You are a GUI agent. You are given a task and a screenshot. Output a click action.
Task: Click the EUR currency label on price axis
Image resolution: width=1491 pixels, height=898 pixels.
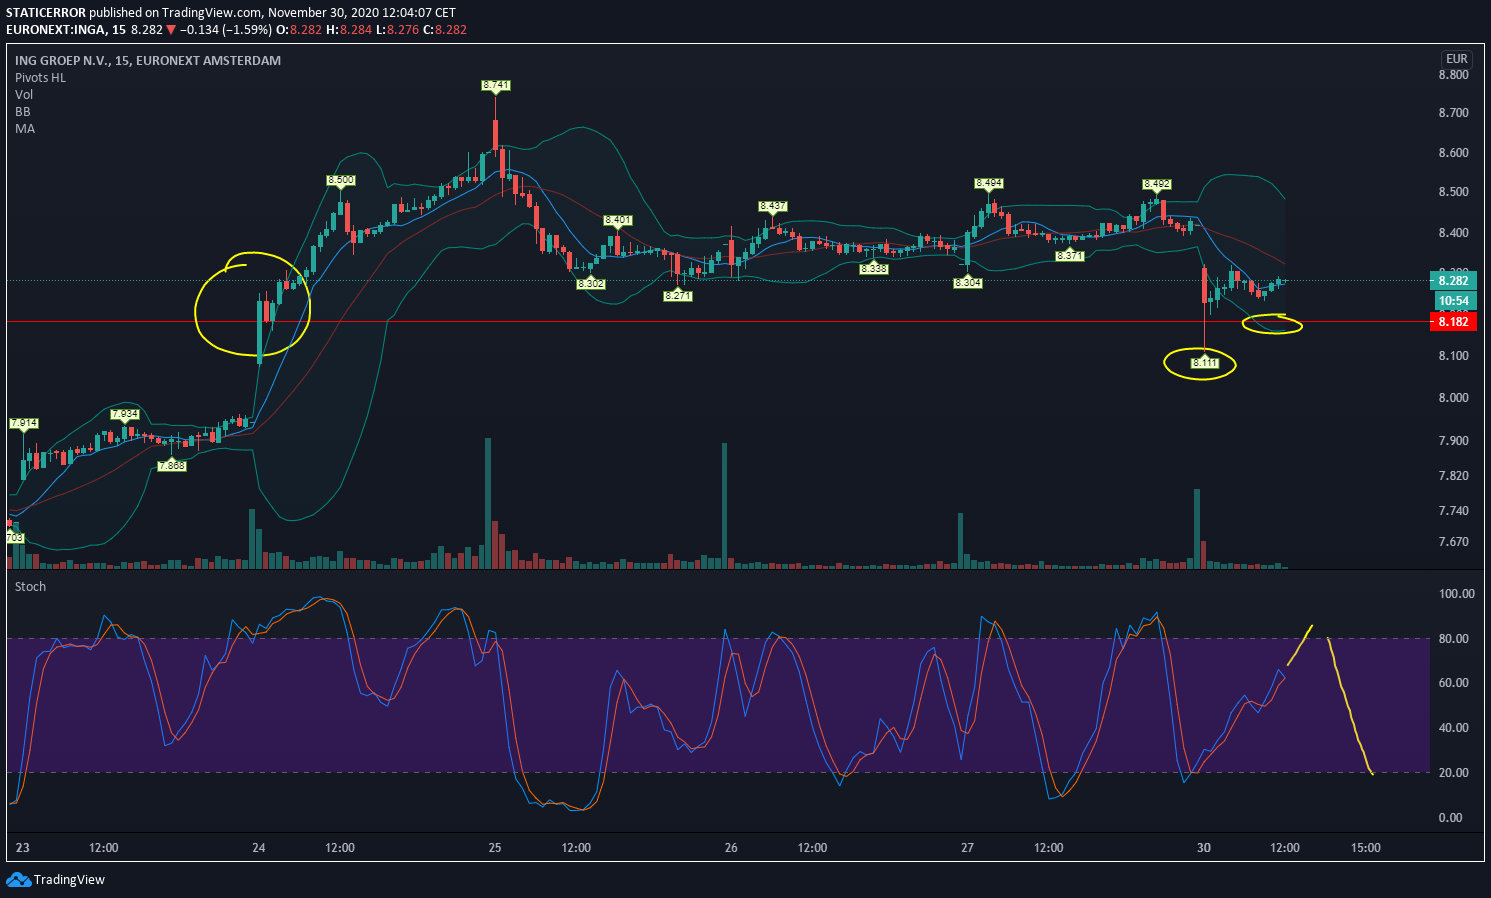coord(1456,59)
